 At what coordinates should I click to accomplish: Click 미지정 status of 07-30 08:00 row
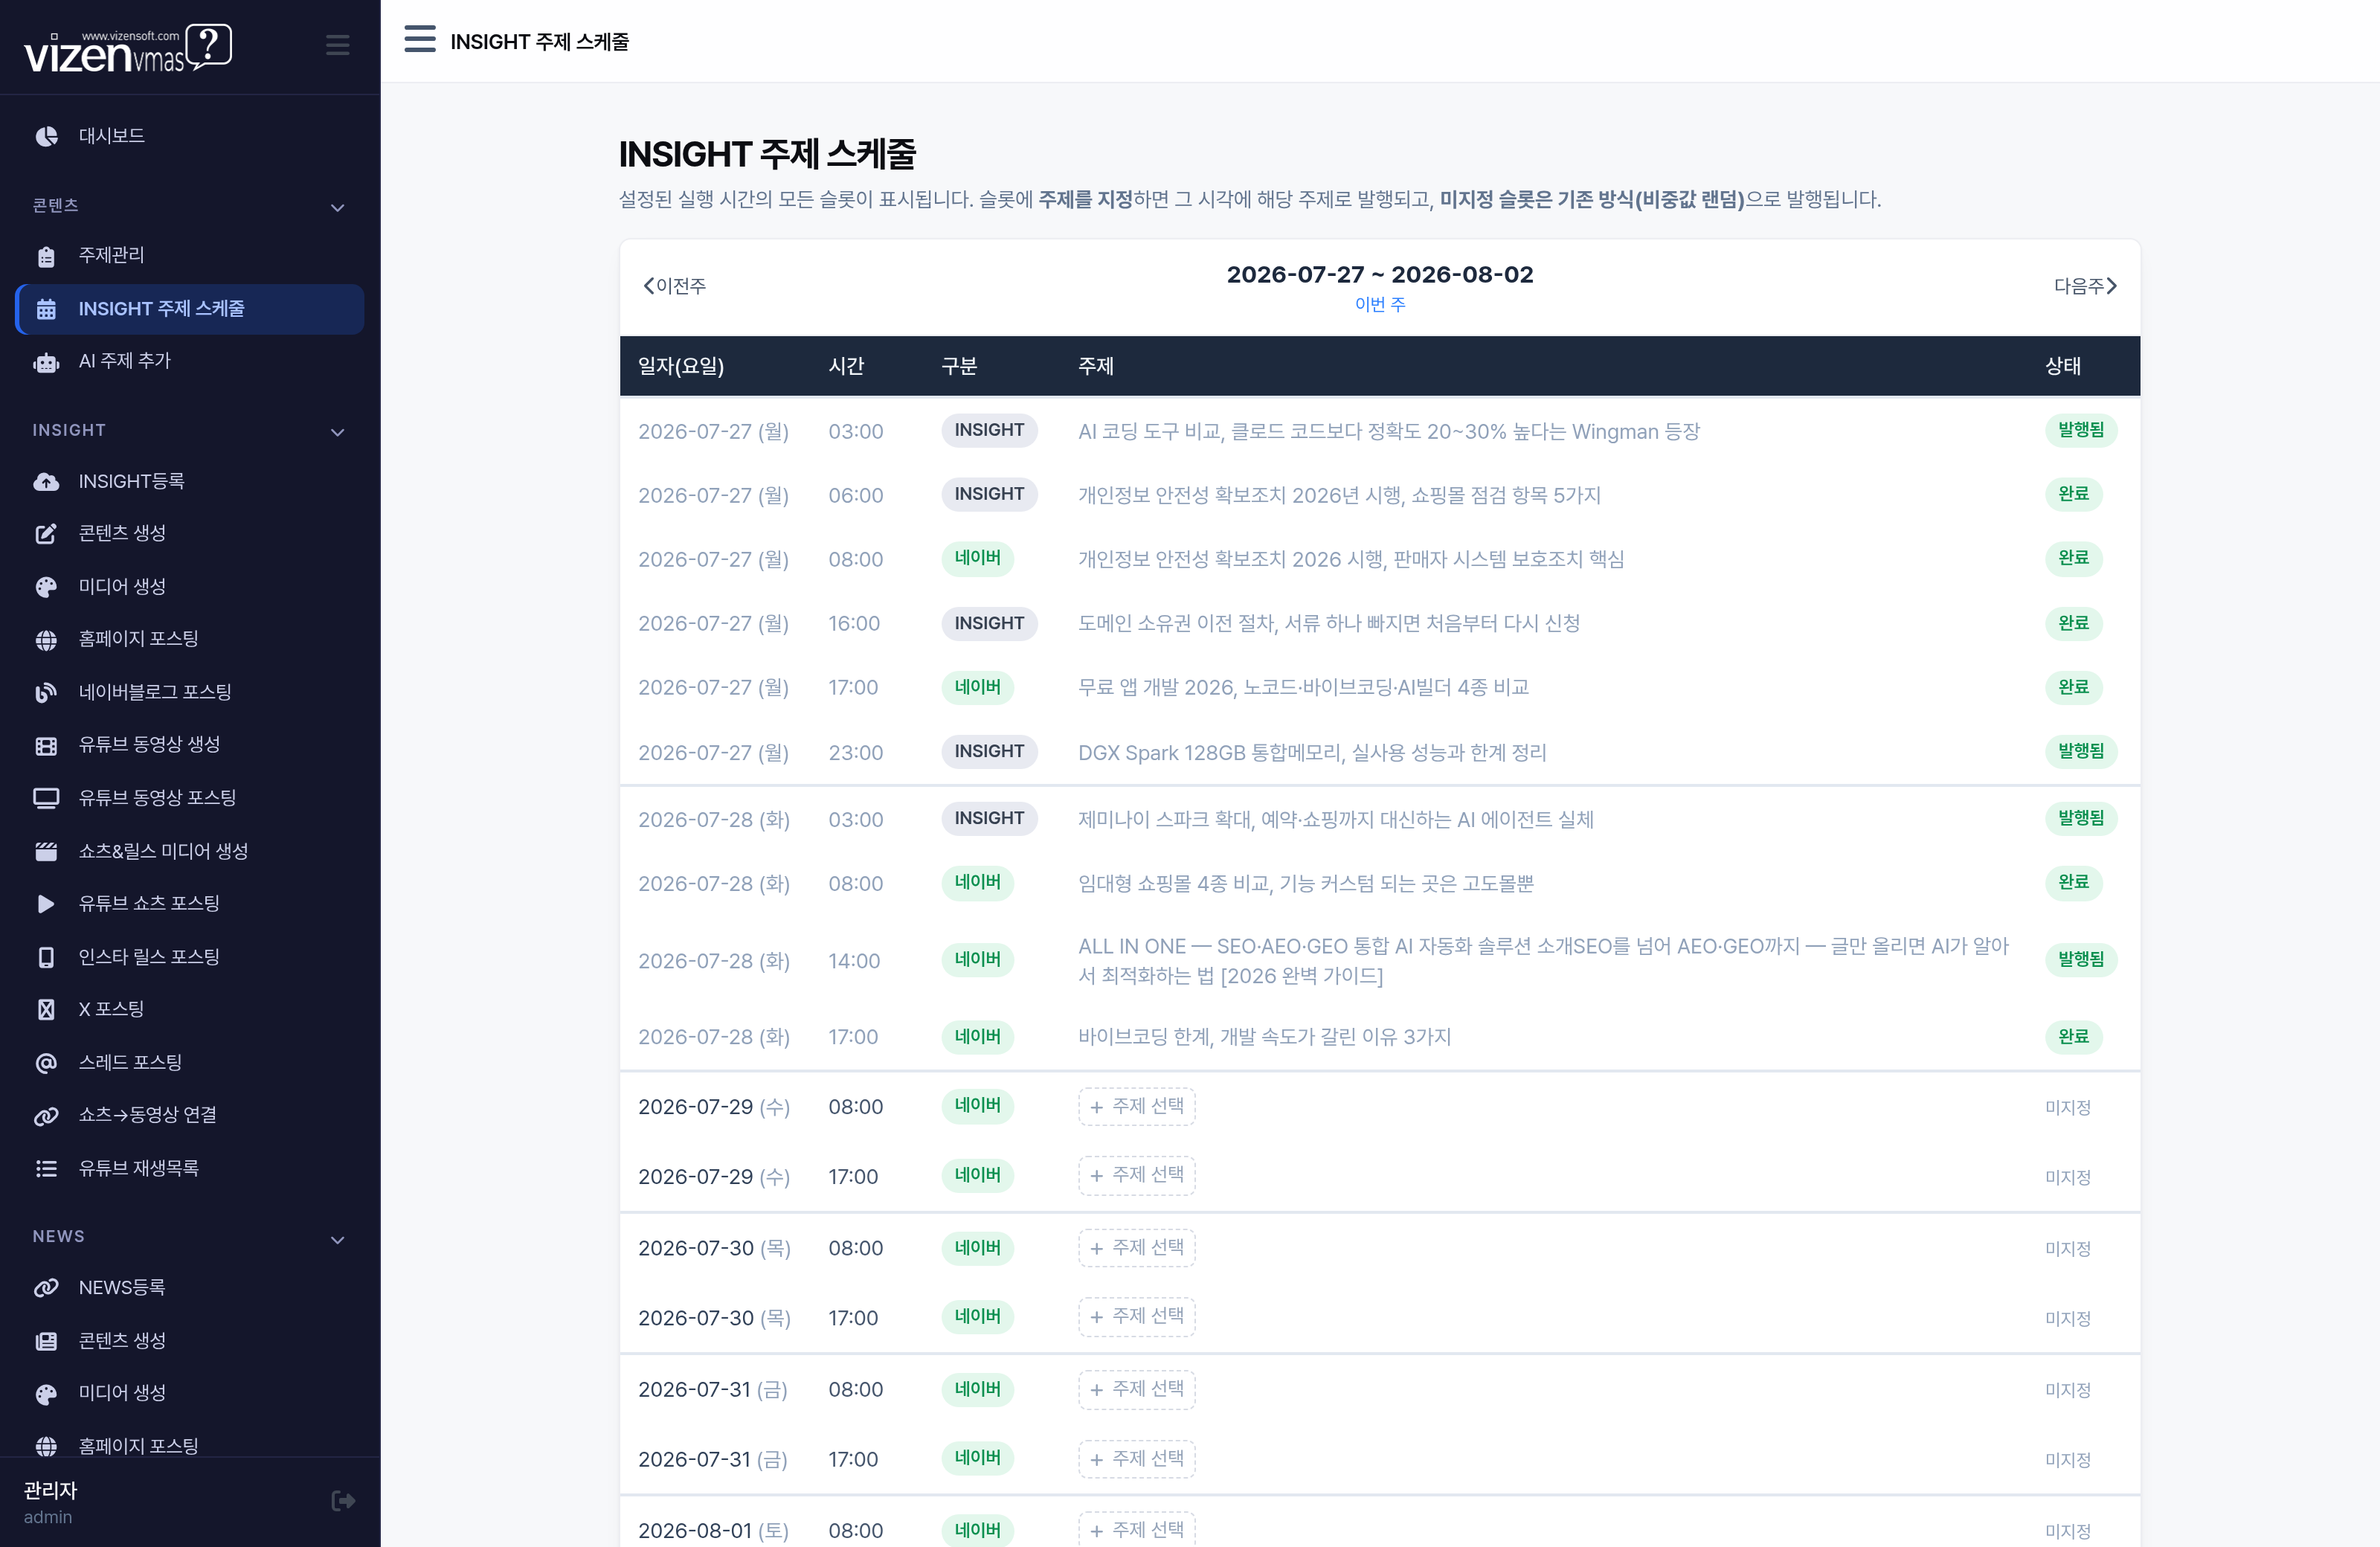(2068, 1249)
